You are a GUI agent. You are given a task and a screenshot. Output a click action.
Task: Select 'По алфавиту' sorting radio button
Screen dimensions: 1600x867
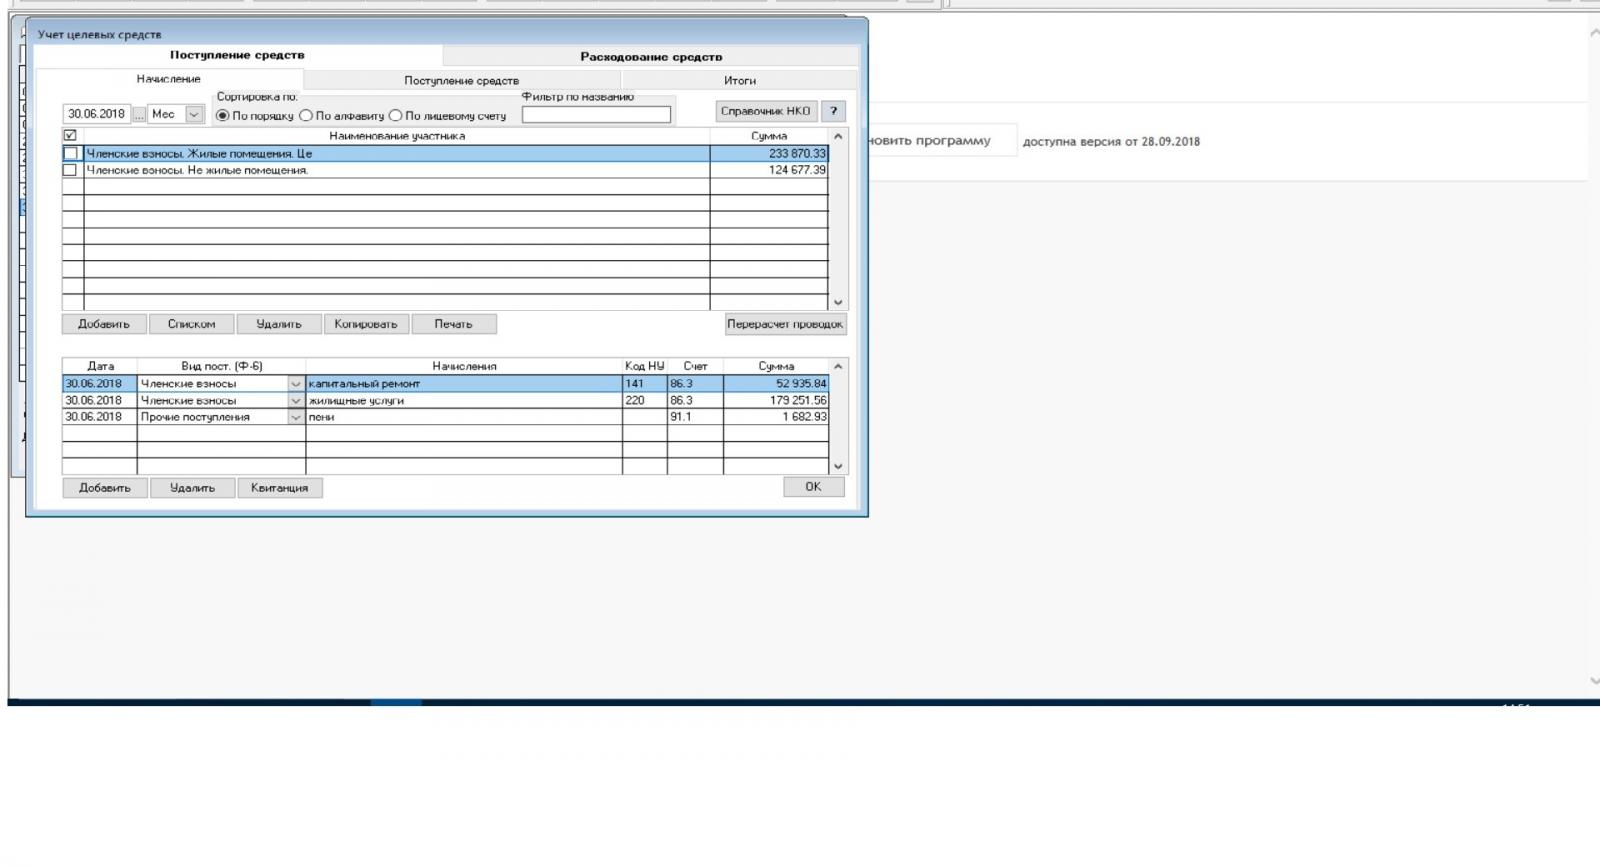click(307, 116)
